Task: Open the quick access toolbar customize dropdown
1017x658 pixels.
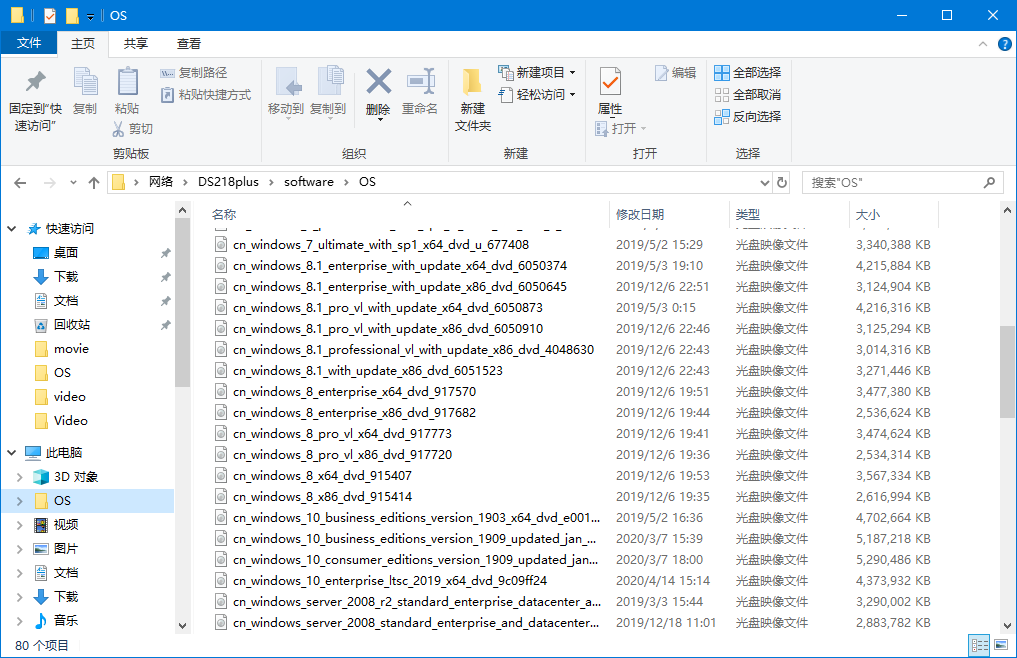Action: point(90,16)
